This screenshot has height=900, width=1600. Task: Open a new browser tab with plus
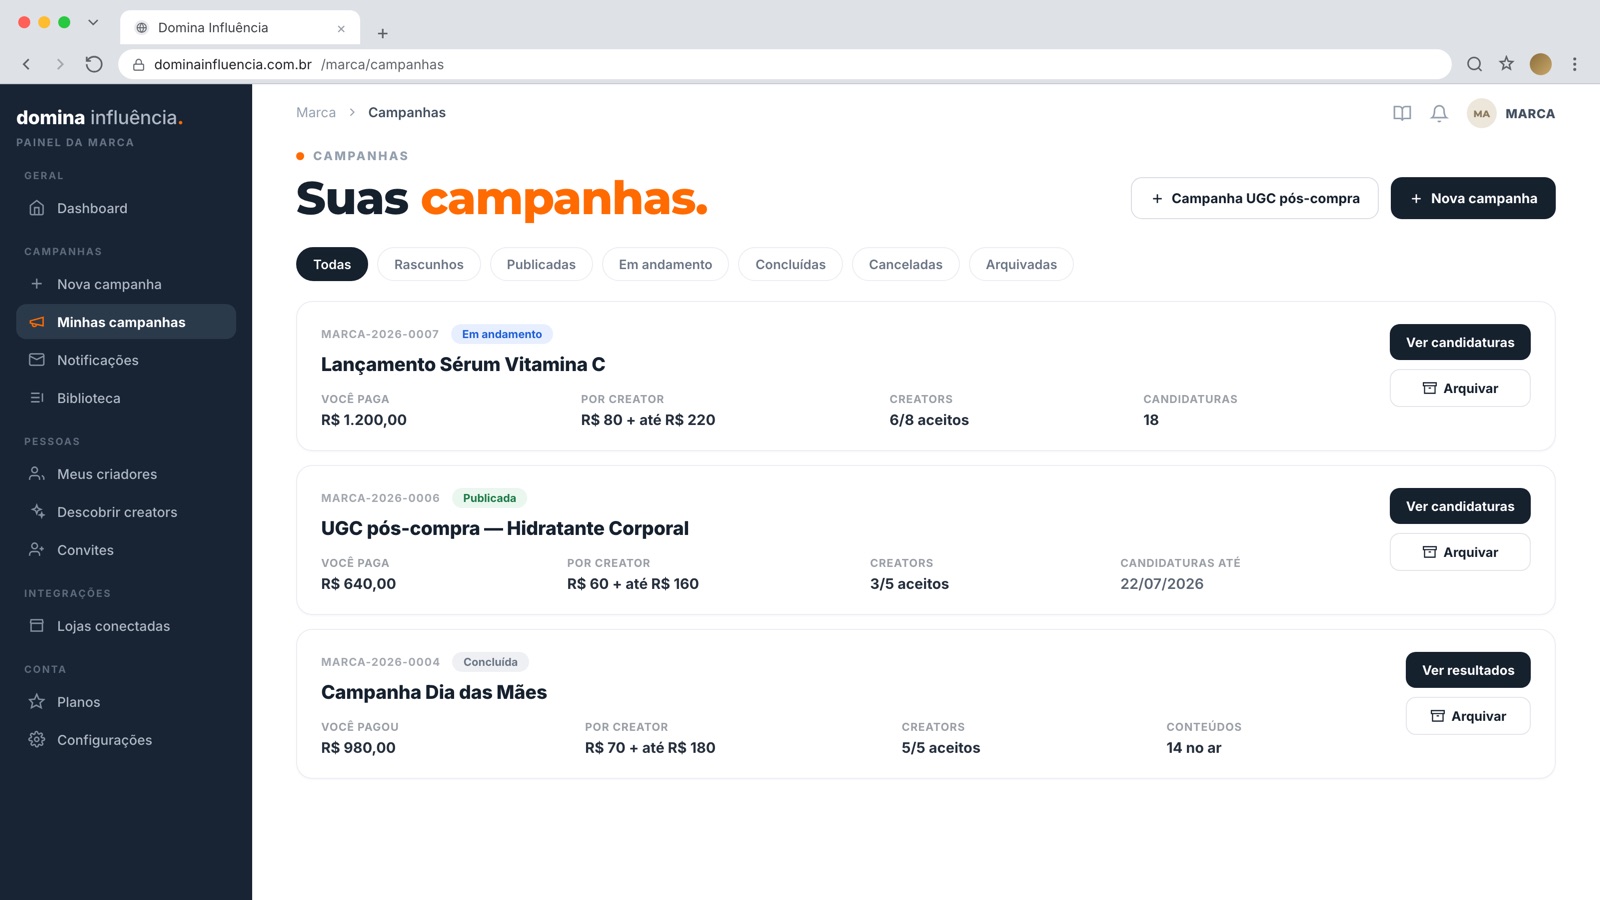coord(382,33)
